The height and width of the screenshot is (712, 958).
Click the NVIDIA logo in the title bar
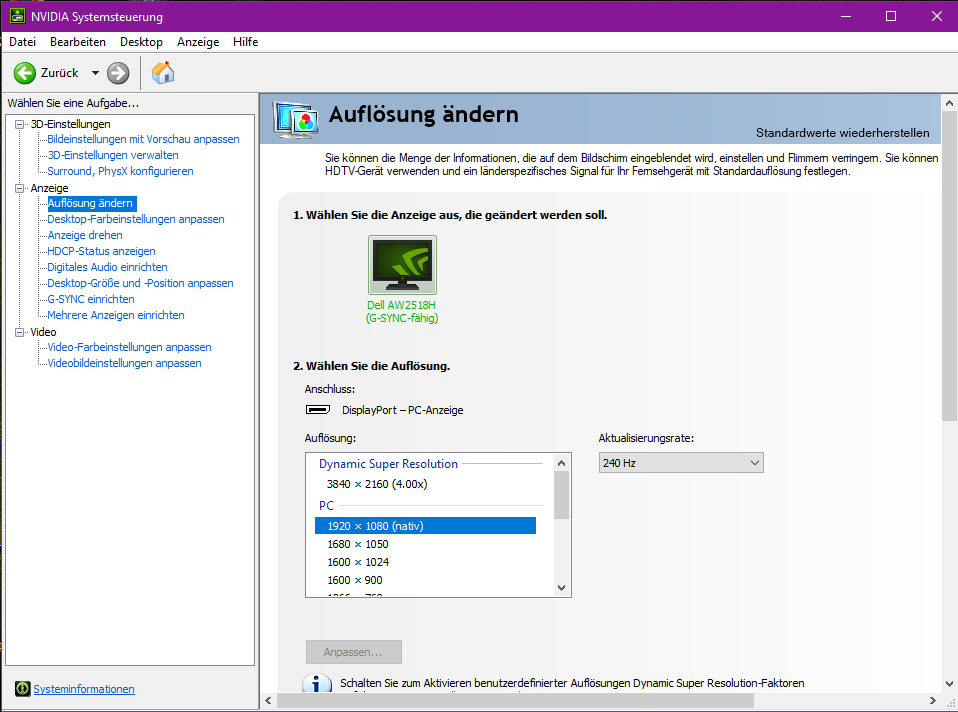coord(15,16)
